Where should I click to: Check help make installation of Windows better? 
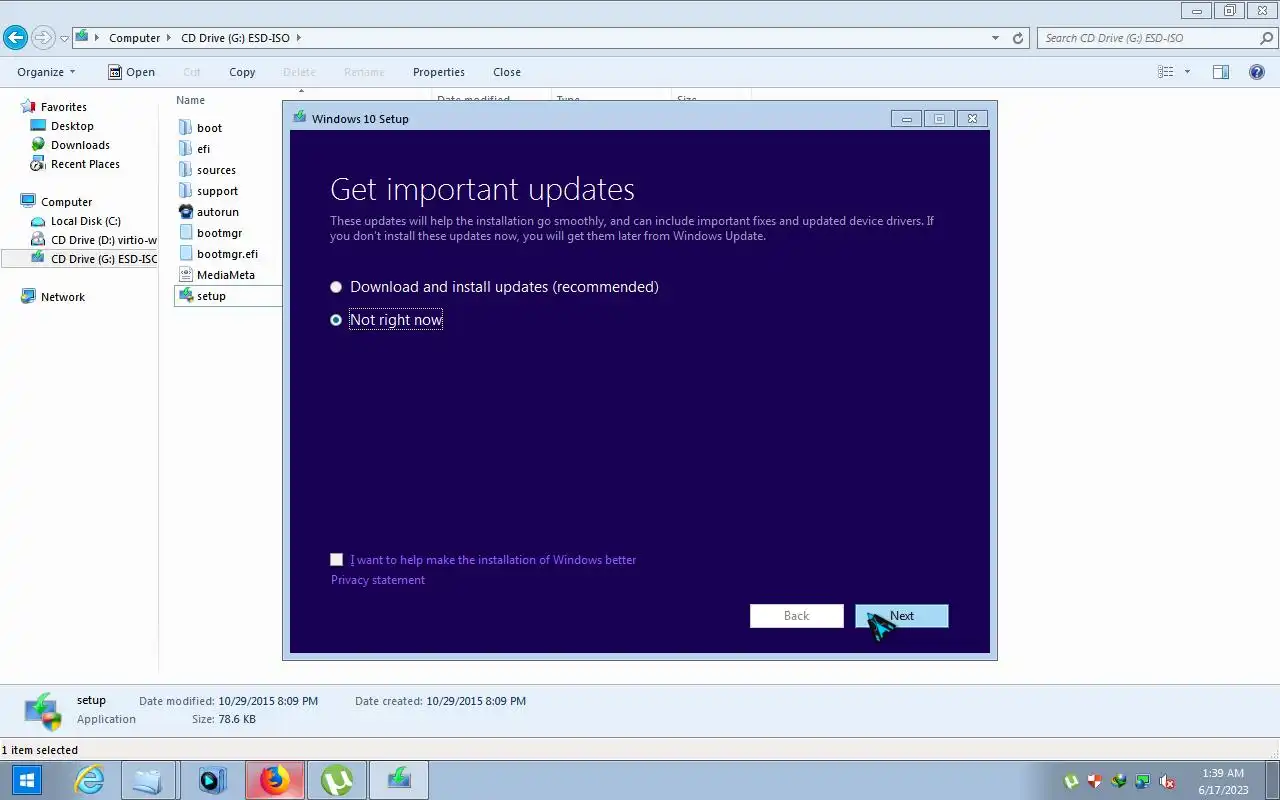pyautogui.click(x=336, y=560)
